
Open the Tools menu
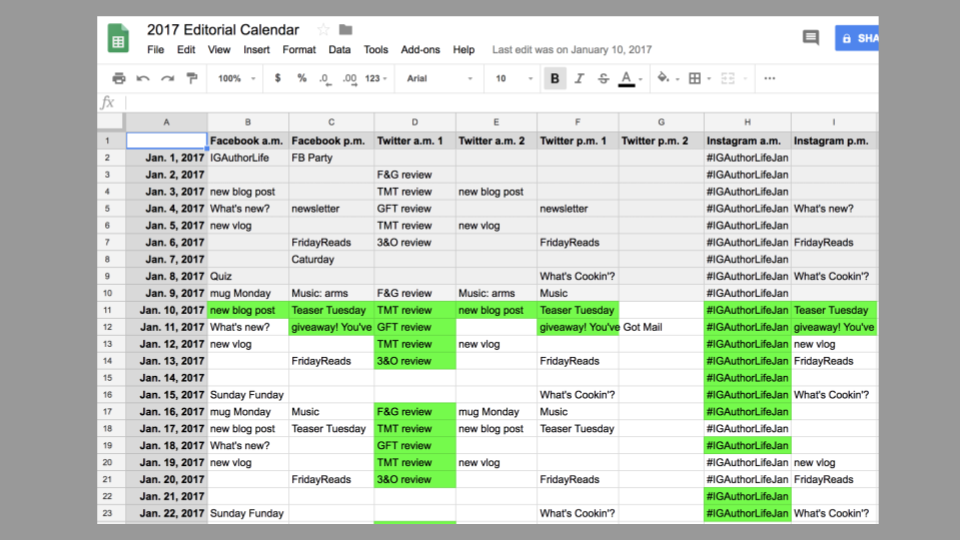point(375,50)
